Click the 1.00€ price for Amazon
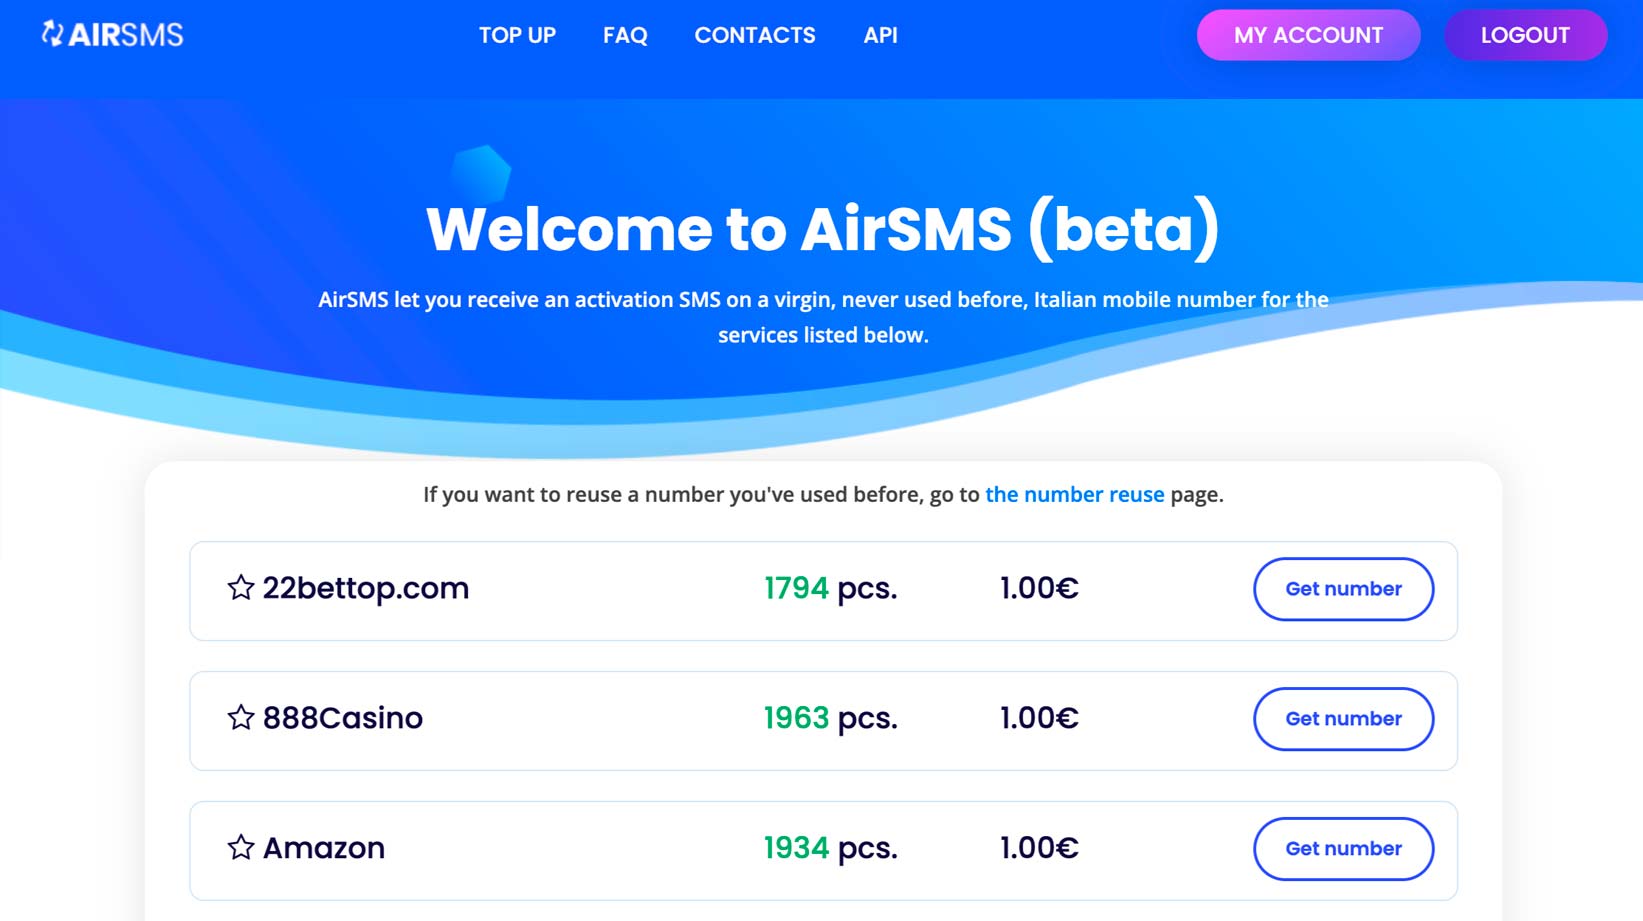1643x921 pixels. click(1039, 848)
